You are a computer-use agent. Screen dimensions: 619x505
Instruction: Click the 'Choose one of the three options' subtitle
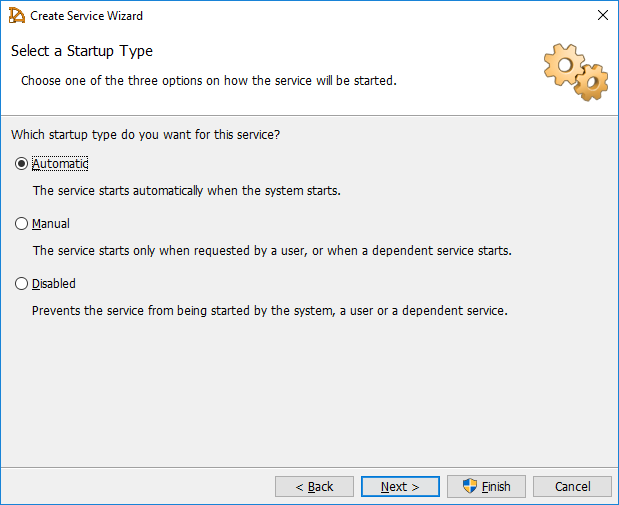(209, 80)
